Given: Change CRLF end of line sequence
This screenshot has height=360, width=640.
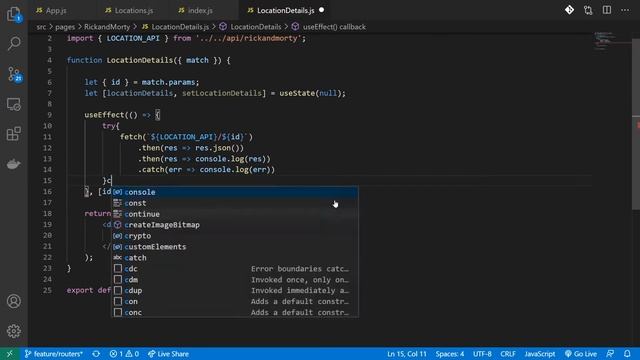Looking at the screenshot, I should tap(508, 354).
